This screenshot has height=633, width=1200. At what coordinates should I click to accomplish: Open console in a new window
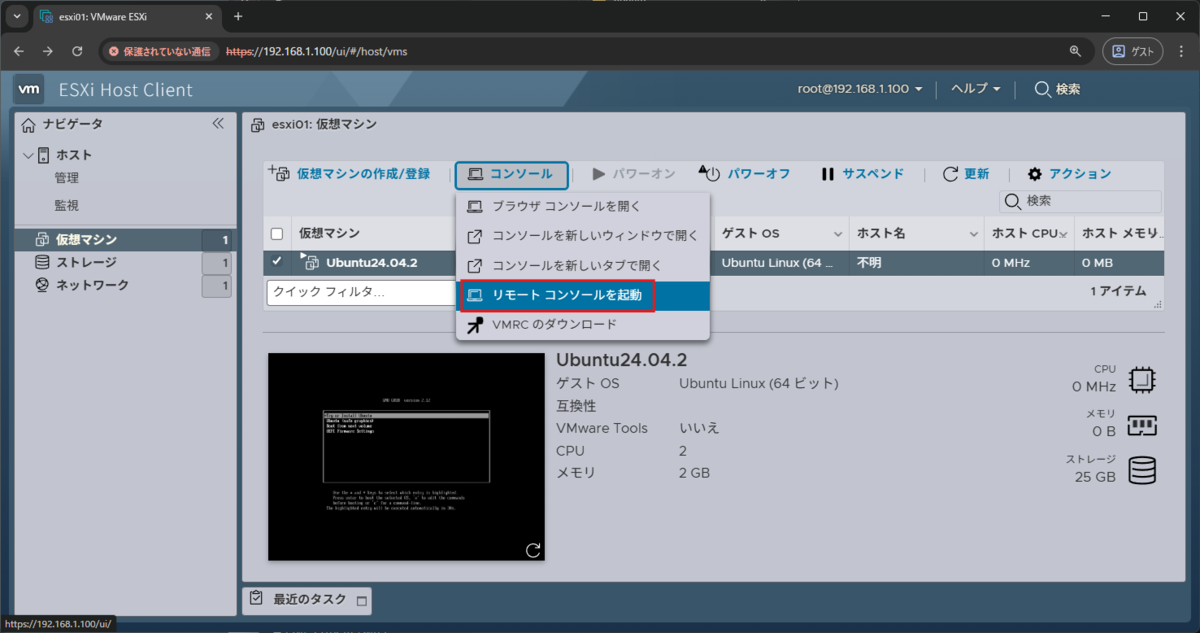(x=583, y=237)
